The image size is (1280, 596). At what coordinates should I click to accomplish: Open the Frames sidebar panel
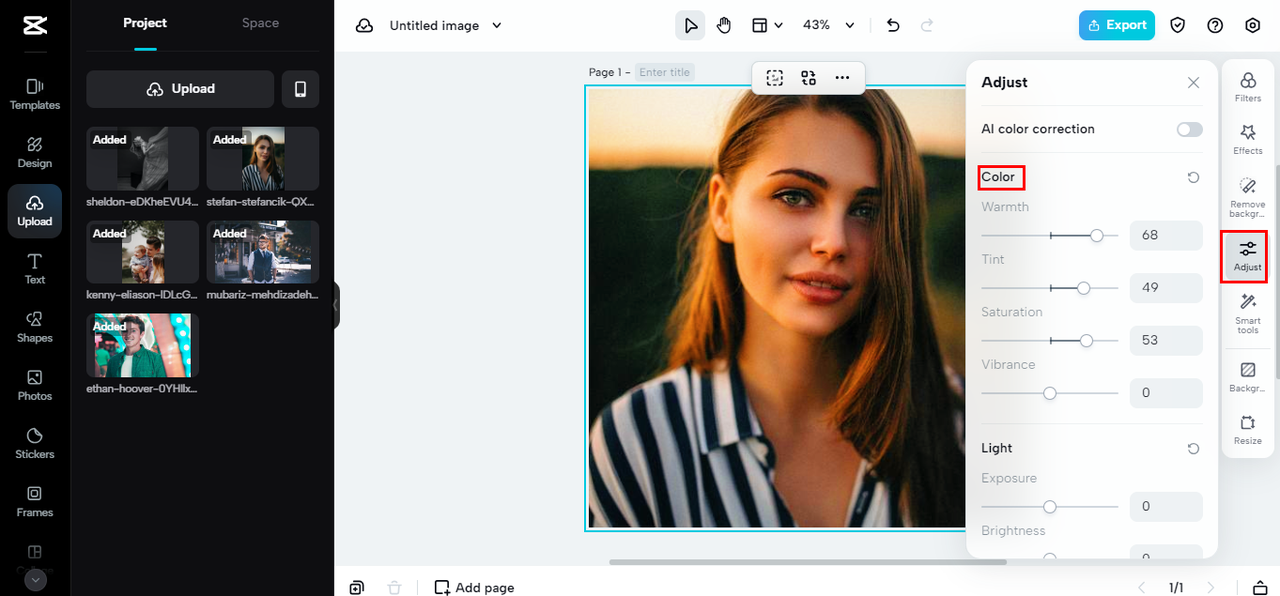[x=35, y=501]
